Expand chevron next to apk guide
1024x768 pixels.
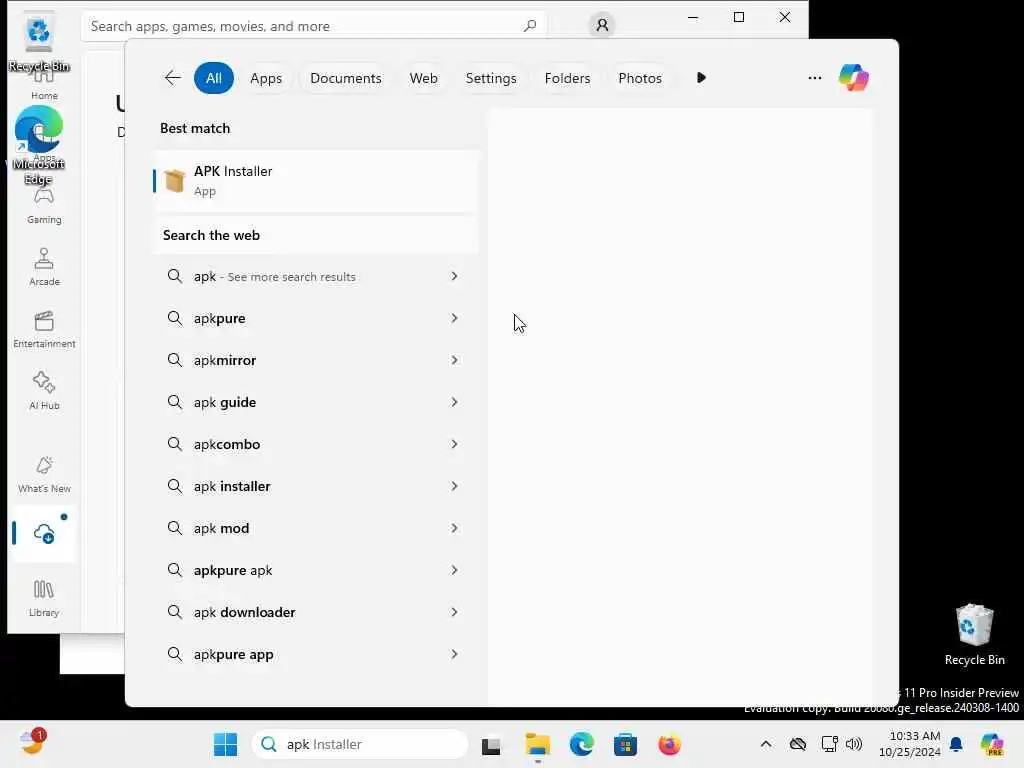click(x=454, y=402)
